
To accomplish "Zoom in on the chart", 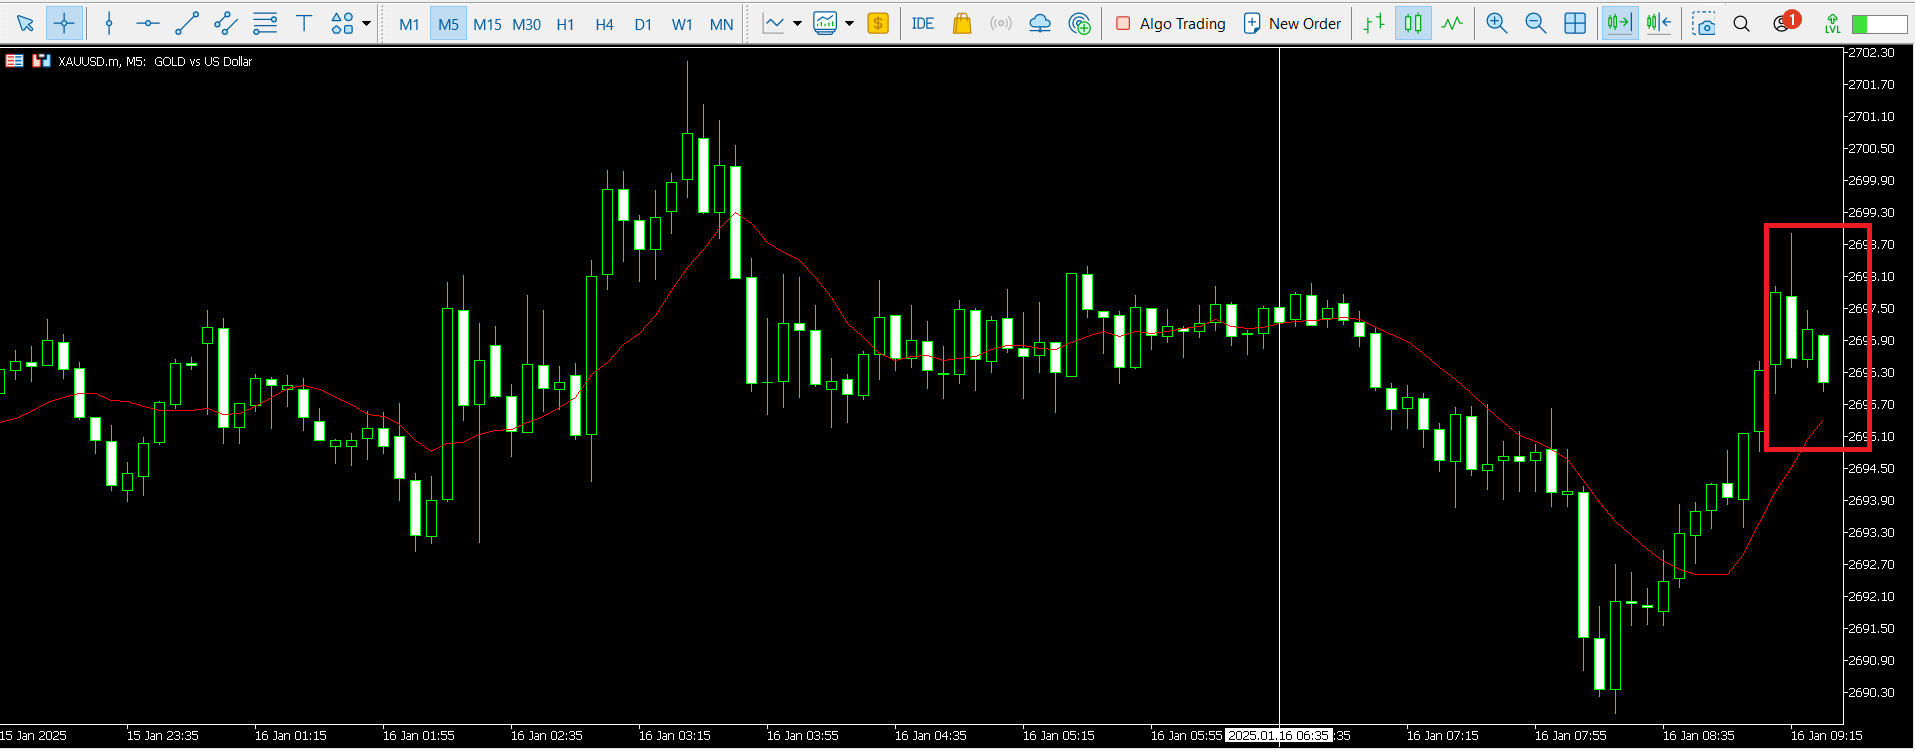I will pos(1496,23).
